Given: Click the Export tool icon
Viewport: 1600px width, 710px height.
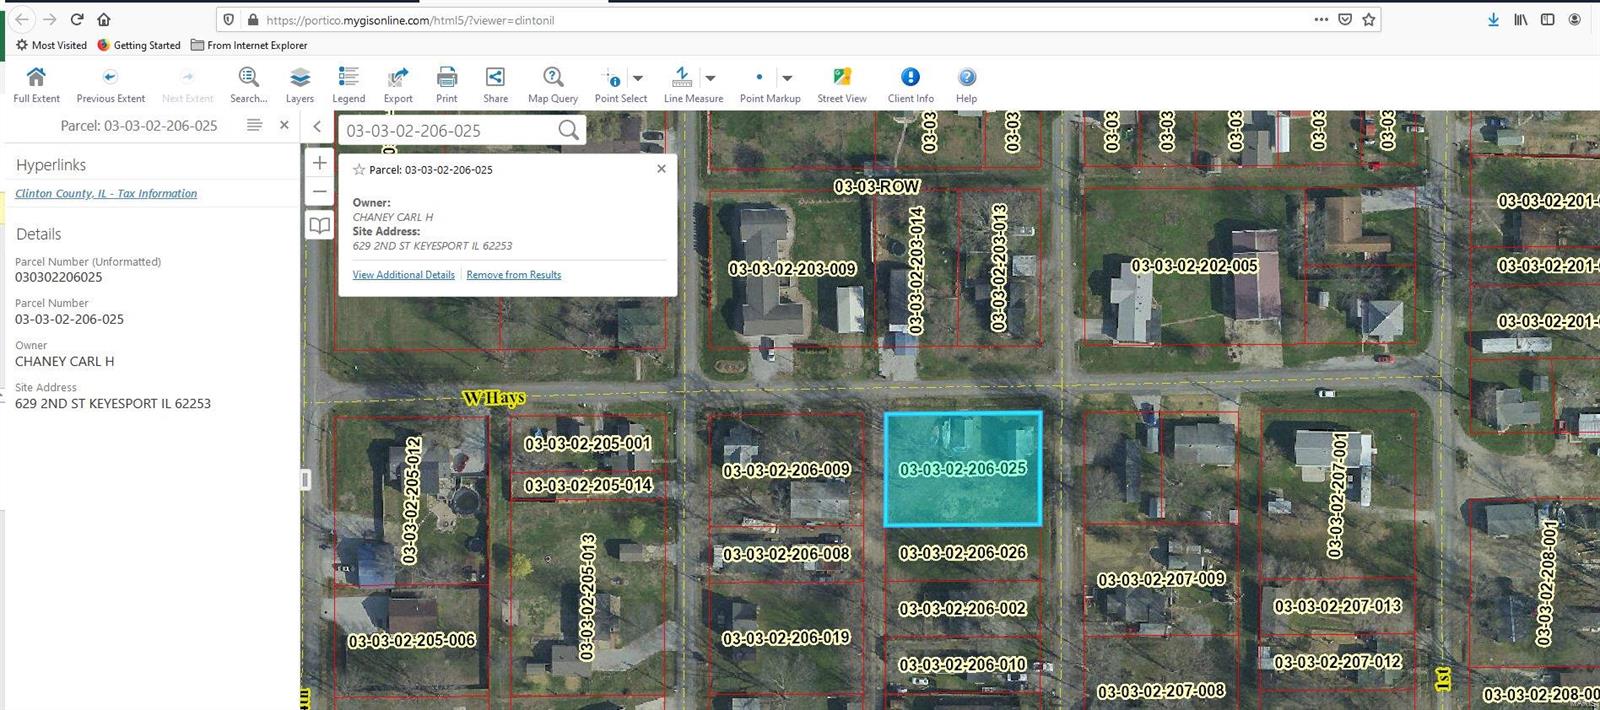Looking at the screenshot, I should tap(398, 78).
